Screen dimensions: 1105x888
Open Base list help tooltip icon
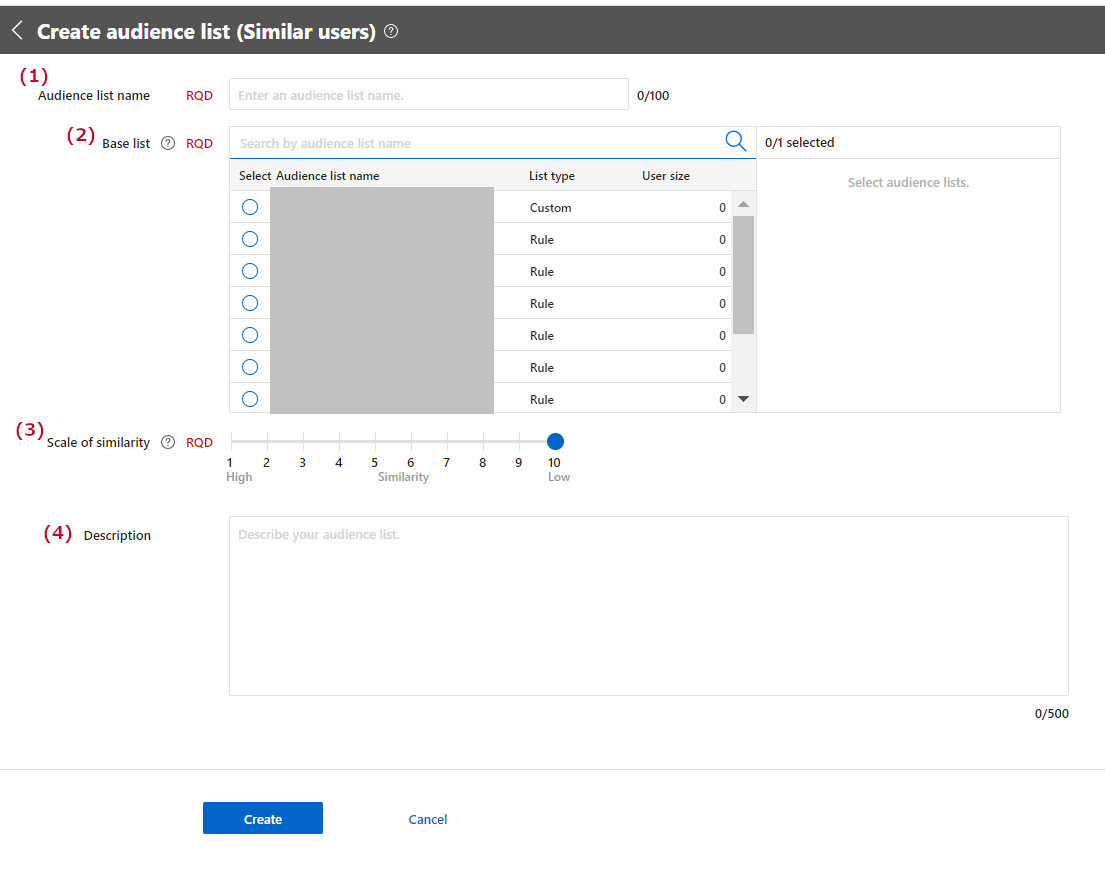coord(168,143)
